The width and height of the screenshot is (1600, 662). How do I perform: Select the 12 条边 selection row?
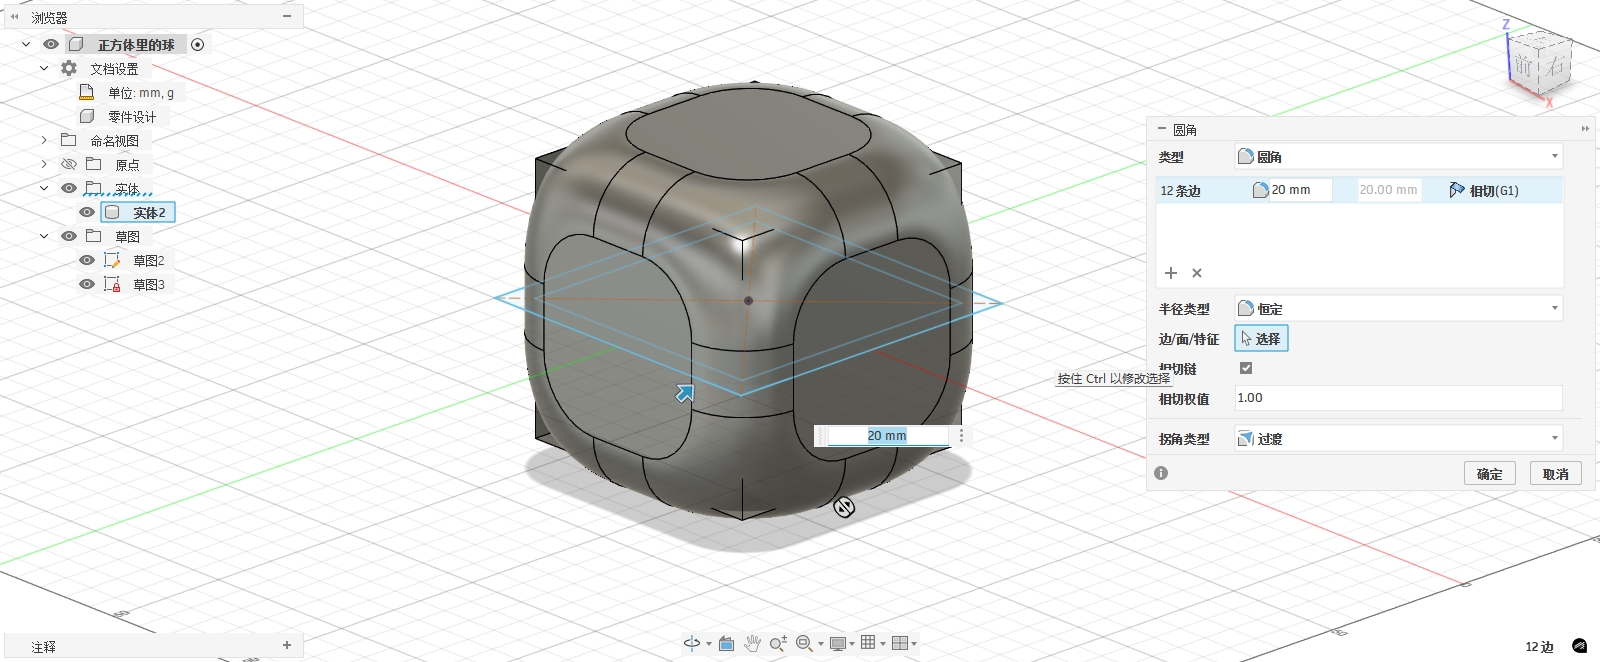click(x=1359, y=190)
